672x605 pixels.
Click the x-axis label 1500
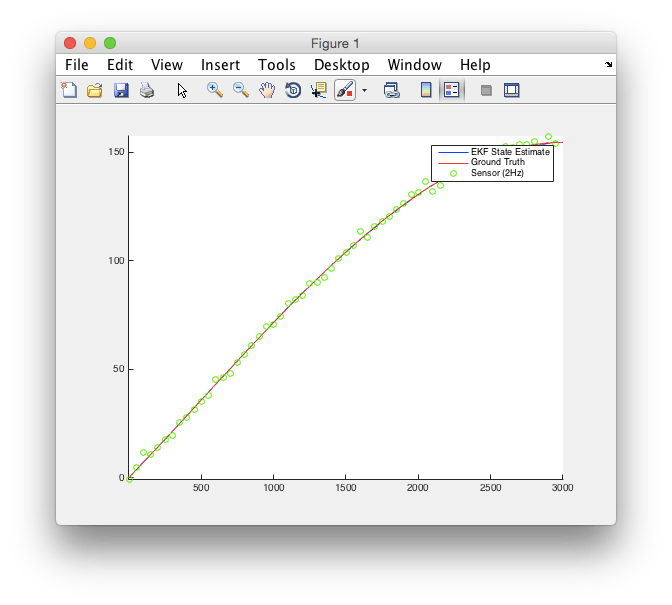(x=345, y=488)
